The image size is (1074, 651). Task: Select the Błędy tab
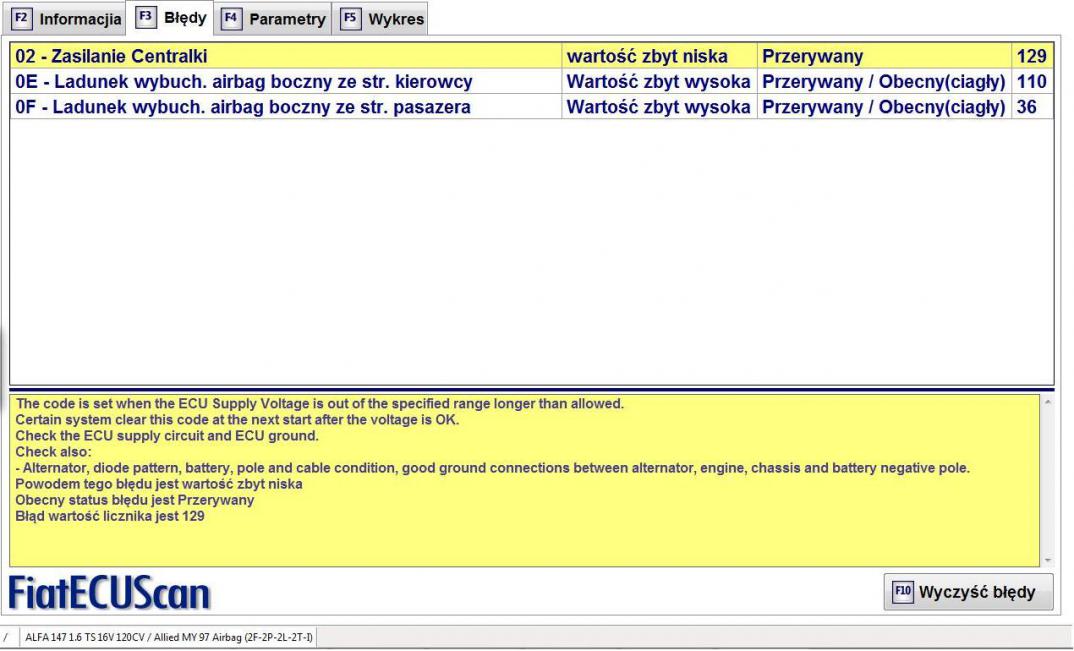(170, 17)
